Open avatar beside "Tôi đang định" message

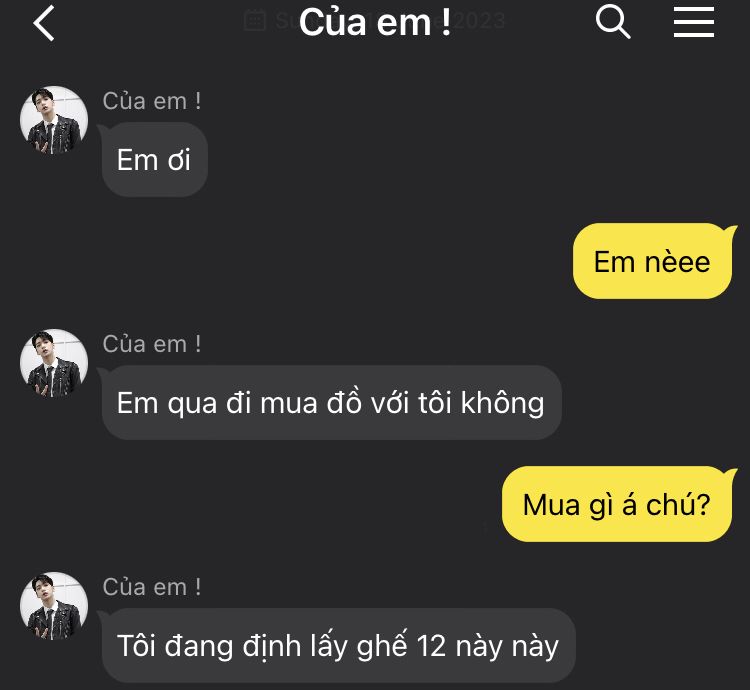(54, 606)
